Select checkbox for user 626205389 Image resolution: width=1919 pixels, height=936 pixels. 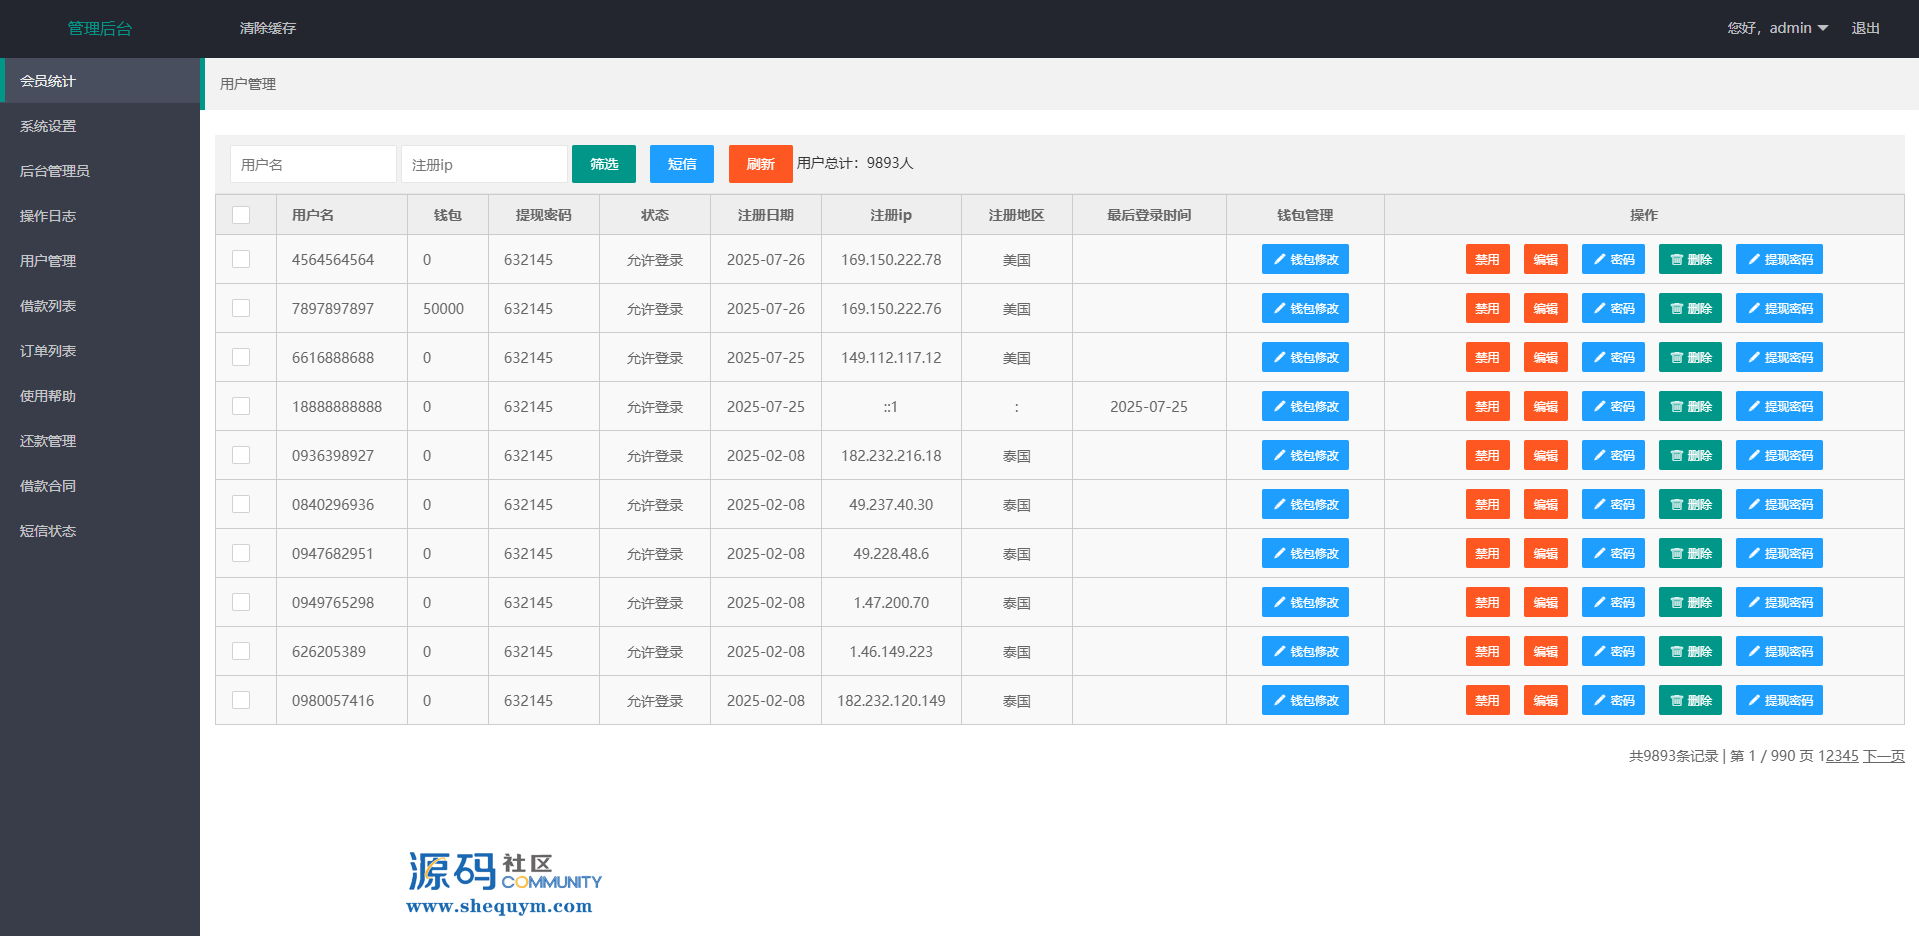pyautogui.click(x=241, y=651)
